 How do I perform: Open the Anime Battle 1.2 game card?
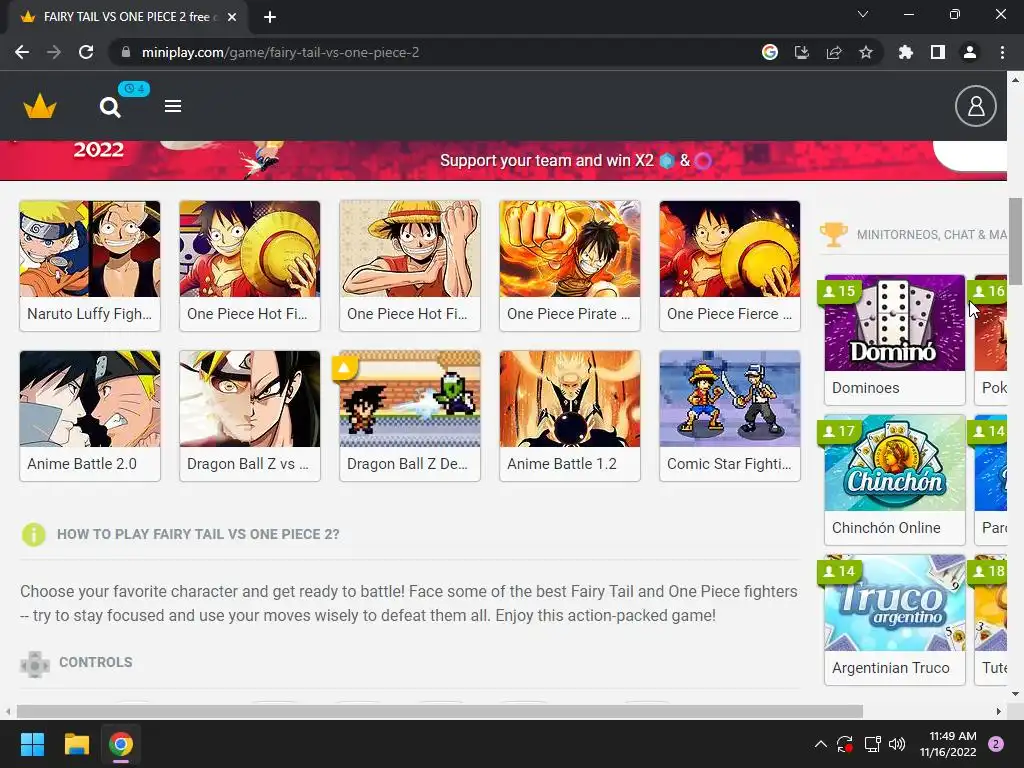click(570, 416)
